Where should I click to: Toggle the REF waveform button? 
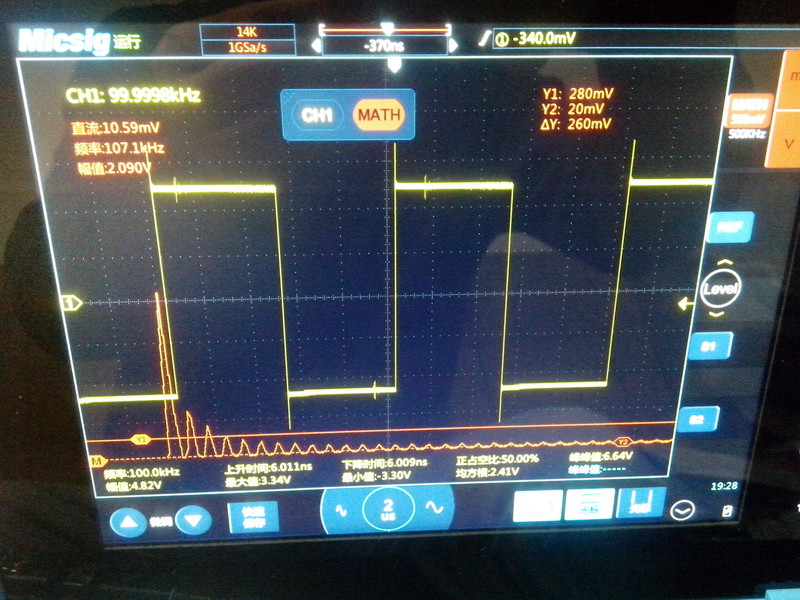click(x=729, y=228)
